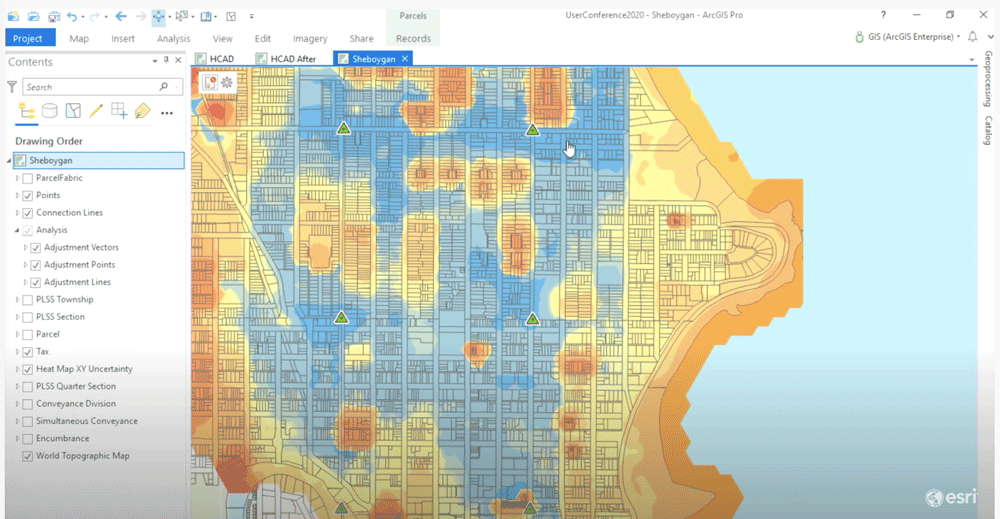Select List By Data Source view
This screenshot has width=1000, height=519.
50,111
